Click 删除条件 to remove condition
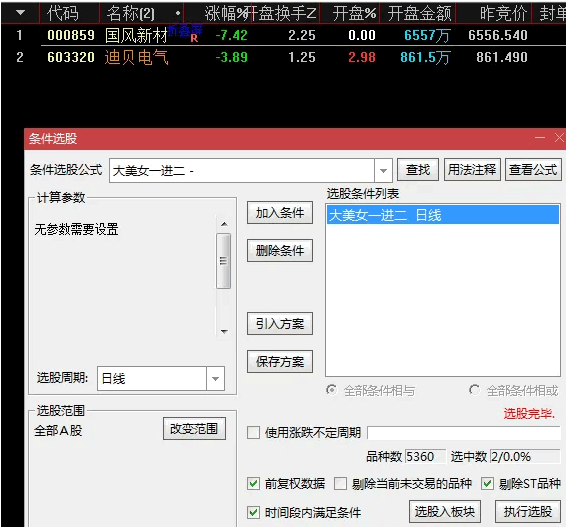The width and height of the screenshot is (566, 527). point(280,250)
